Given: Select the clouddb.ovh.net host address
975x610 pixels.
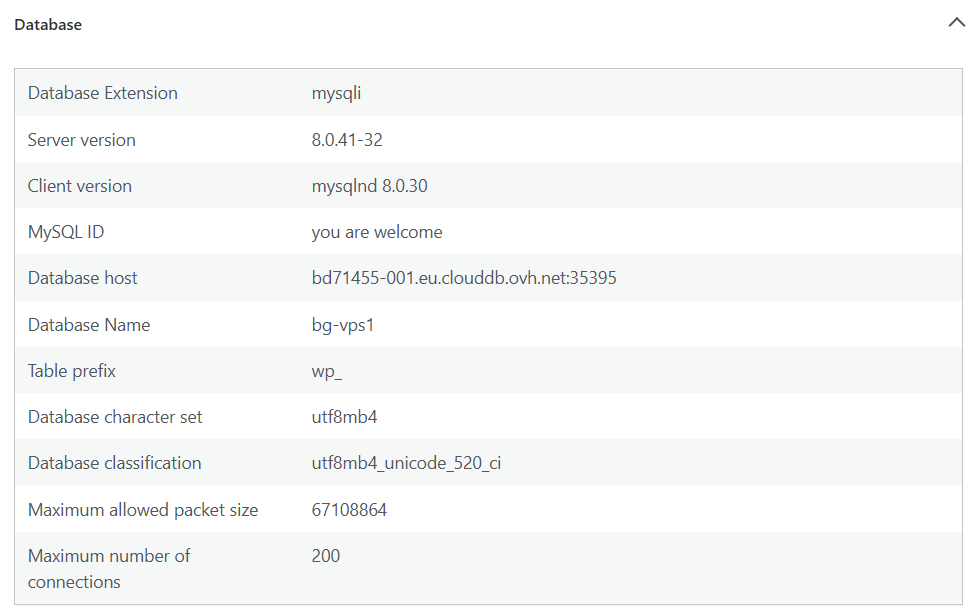Looking at the screenshot, I should pos(464,278).
